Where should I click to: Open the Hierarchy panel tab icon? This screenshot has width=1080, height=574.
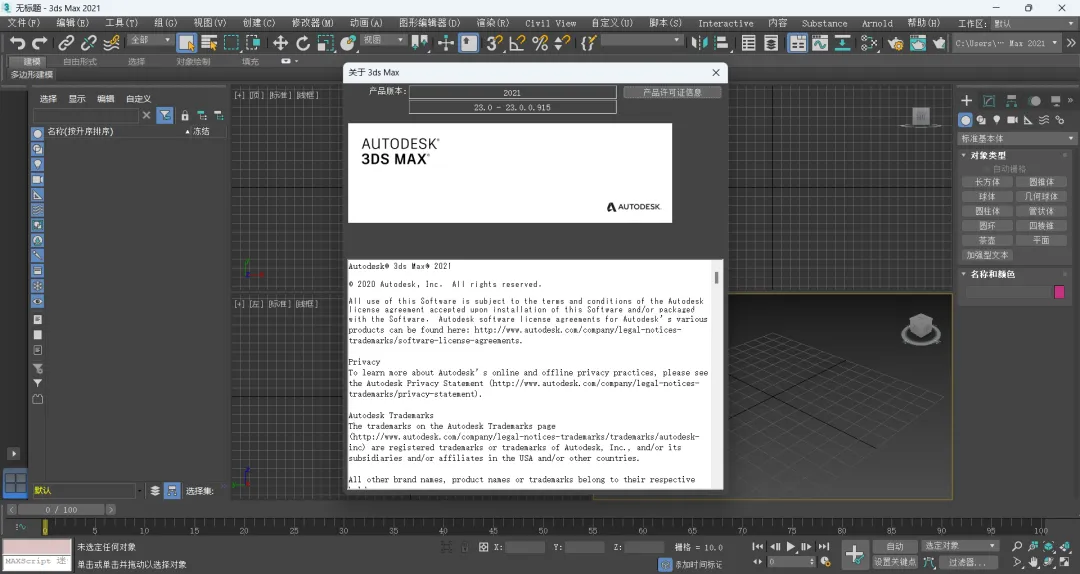coord(1011,101)
